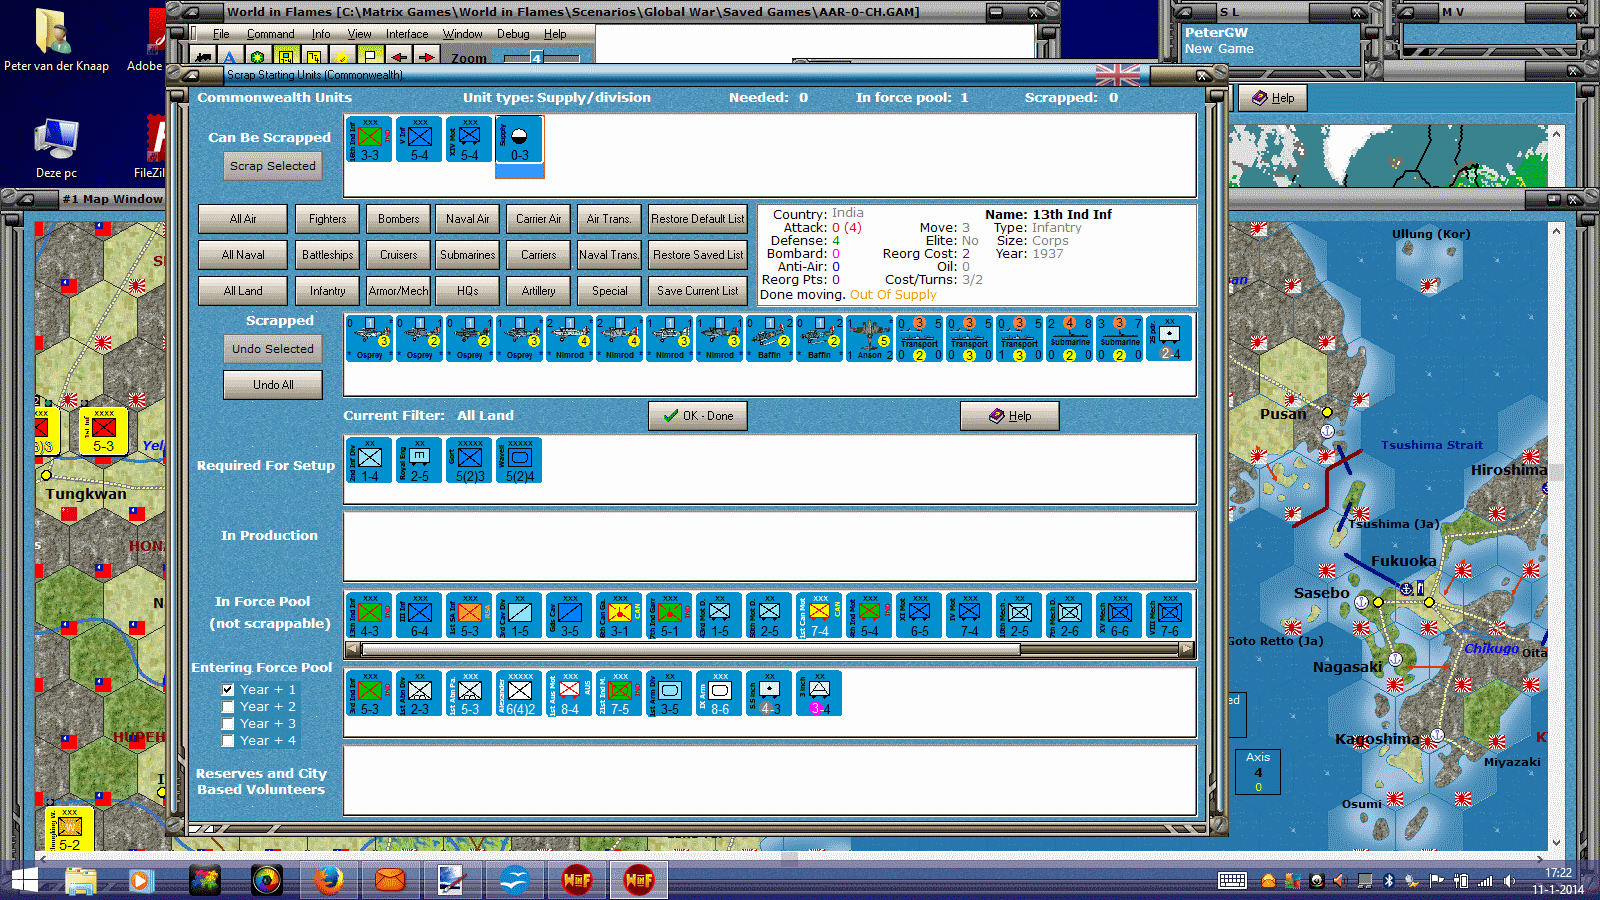Filter units with the Submarines button
1600x900 pixels.
coord(468,255)
